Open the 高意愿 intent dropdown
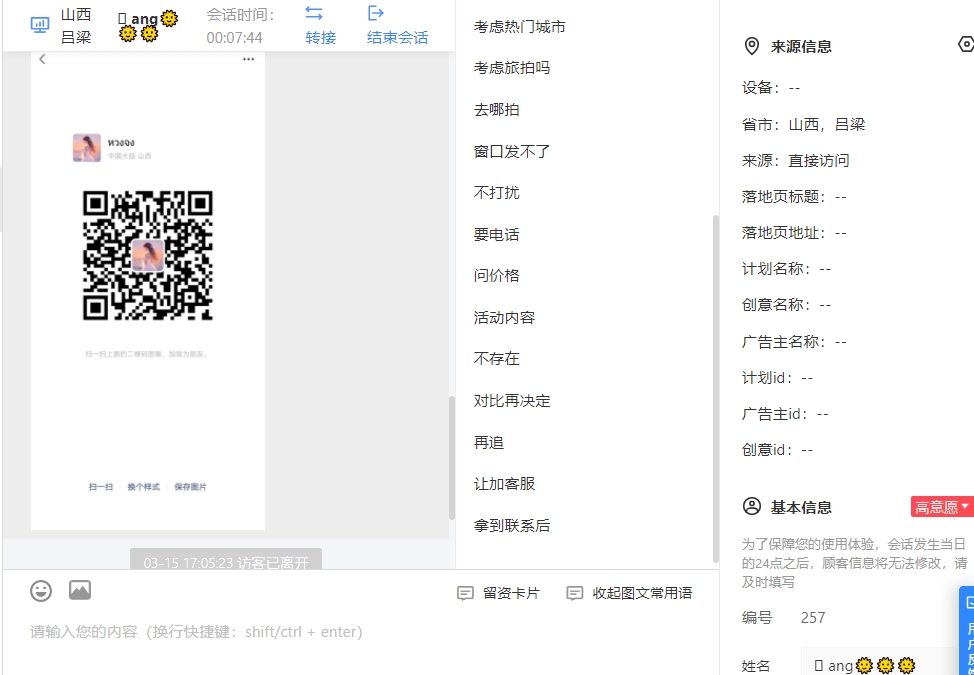 click(941, 507)
